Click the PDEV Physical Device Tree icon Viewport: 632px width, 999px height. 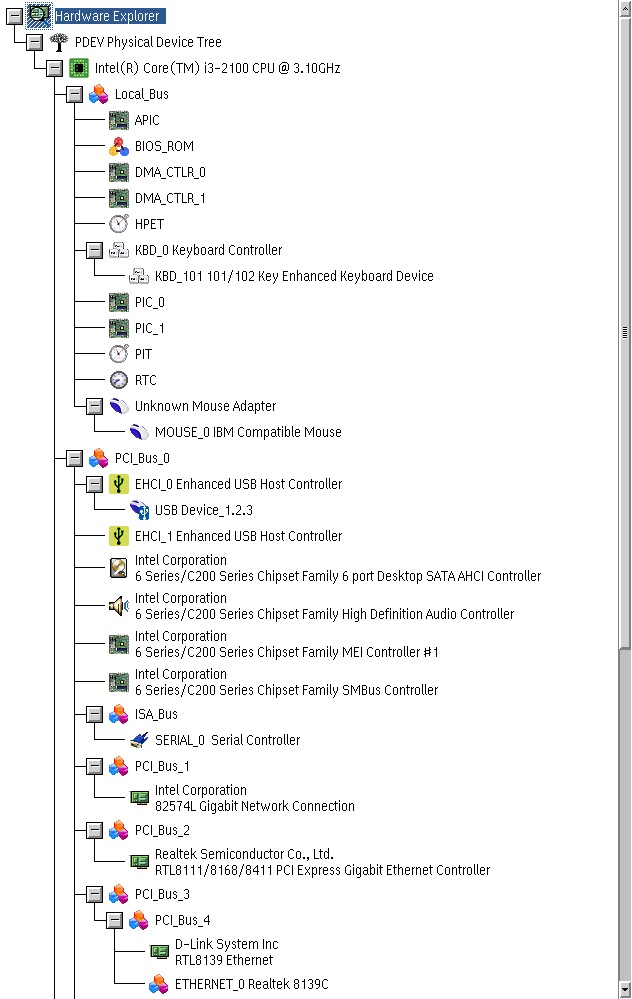(x=59, y=42)
